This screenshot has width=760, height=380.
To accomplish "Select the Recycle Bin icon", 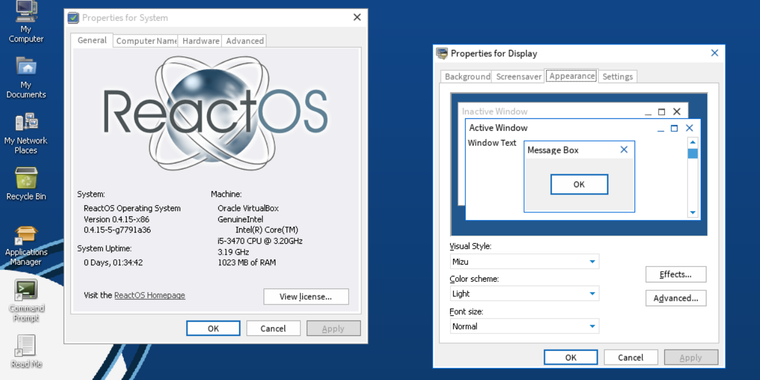I will point(26,184).
